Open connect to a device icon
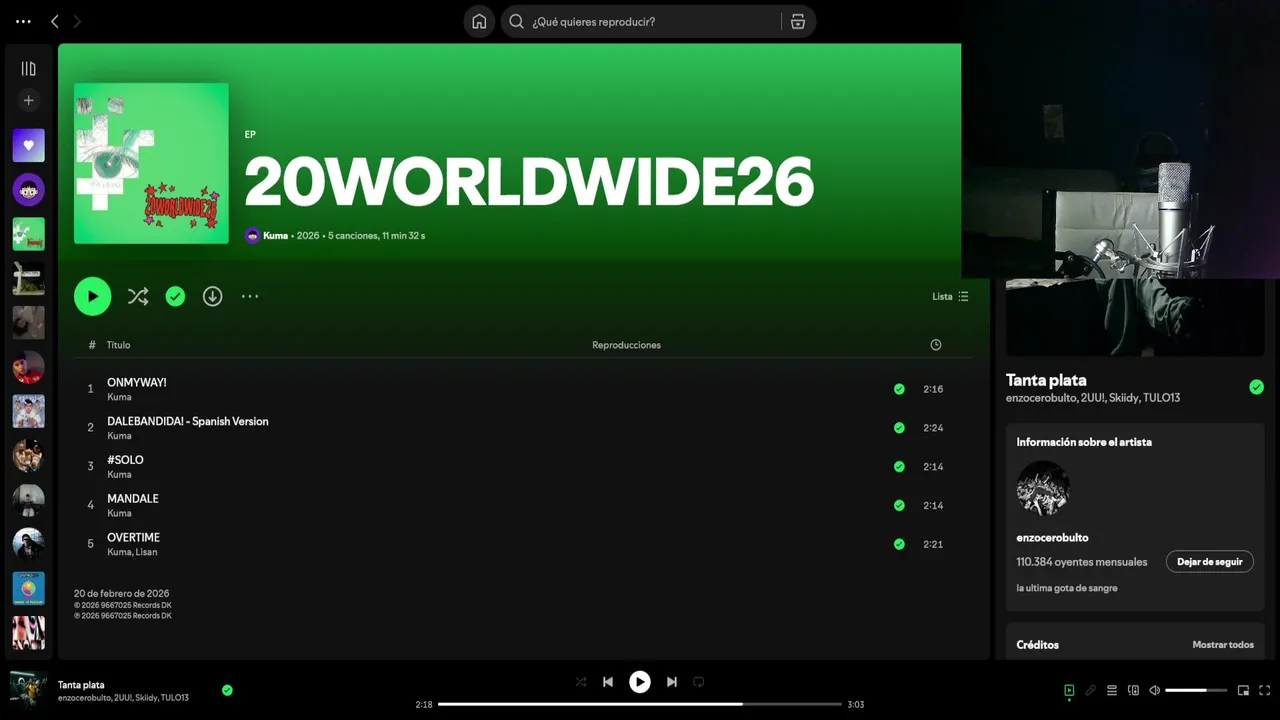This screenshot has width=1280, height=720. click(1133, 690)
